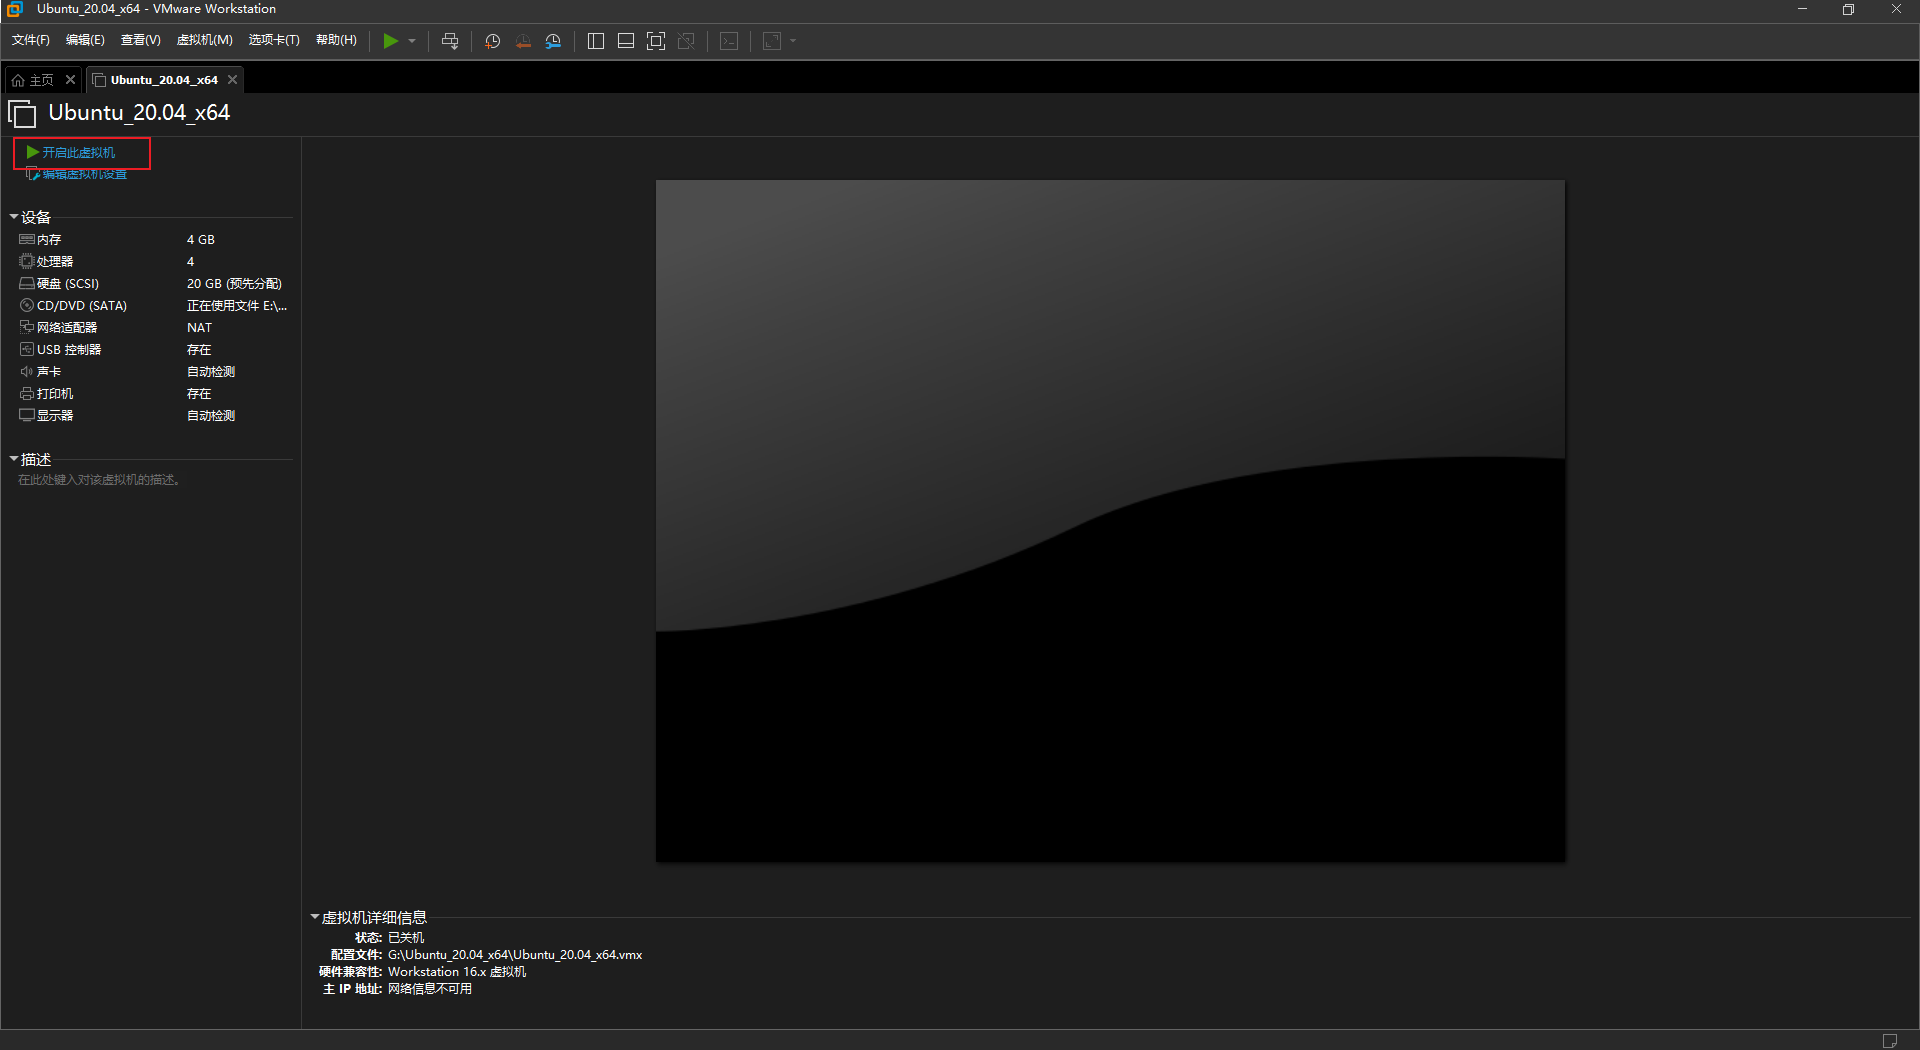This screenshot has width=1920, height=1050.
Task: Close the 主页 tab
Action: pos(70,80)
